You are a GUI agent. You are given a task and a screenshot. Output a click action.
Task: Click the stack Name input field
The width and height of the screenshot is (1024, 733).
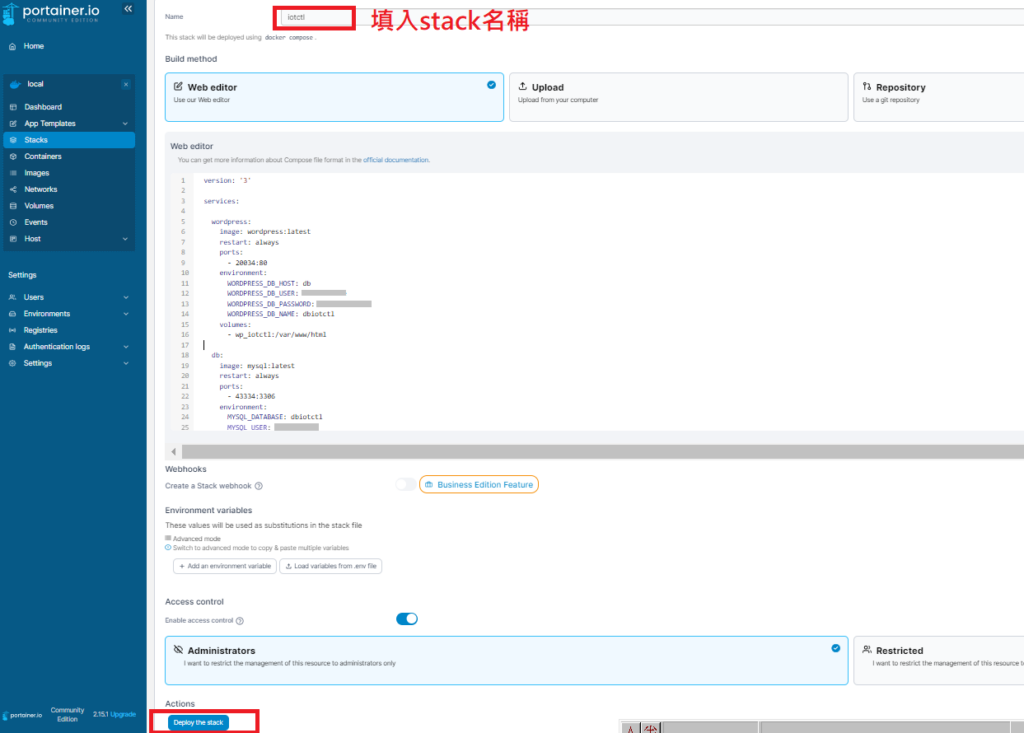point(313,17)
